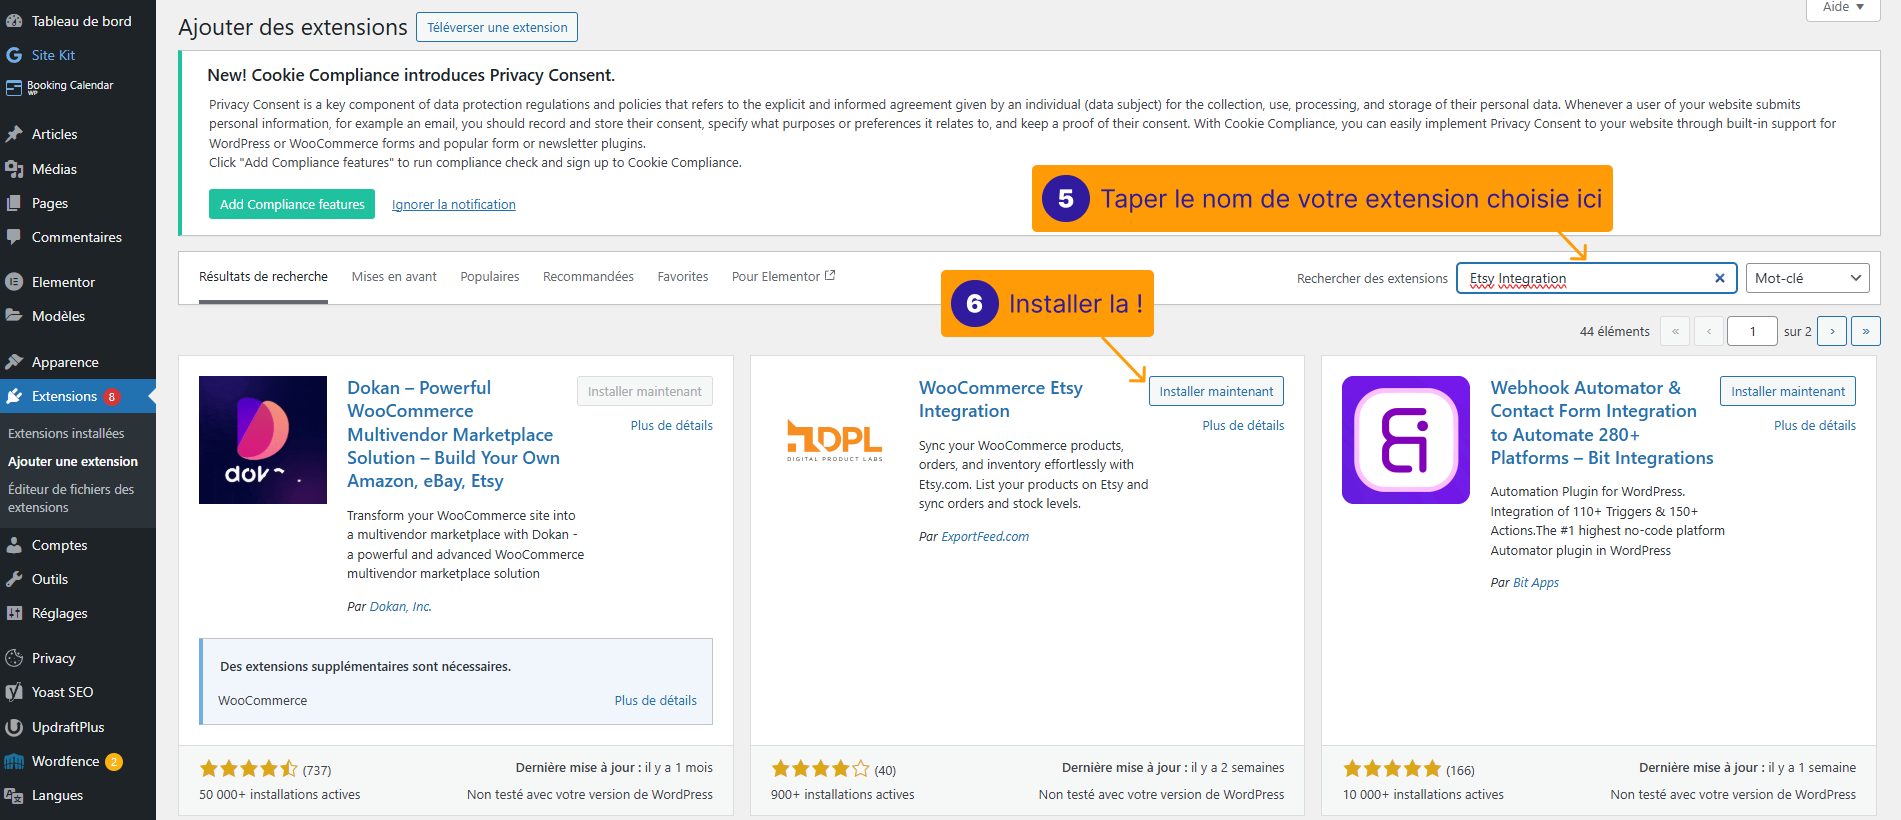Viewport: 1901px width, 820px height.
Task: Open the UpdraftPlus icon
Action: 14,727
